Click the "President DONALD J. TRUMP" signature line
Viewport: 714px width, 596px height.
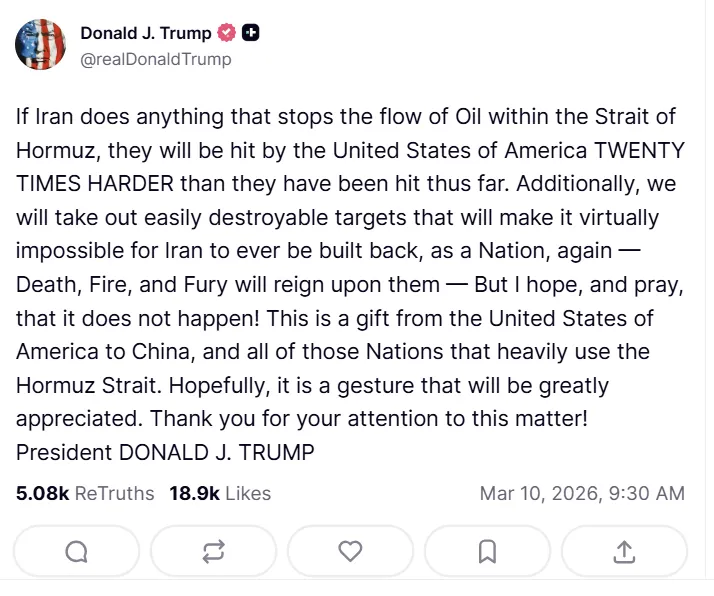coord(165,452)
